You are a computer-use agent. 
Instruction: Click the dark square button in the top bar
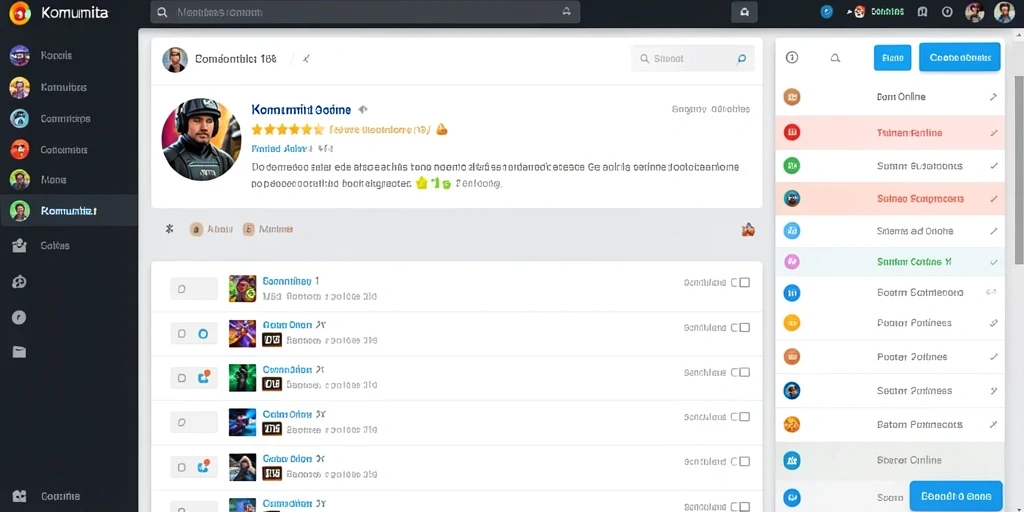(x=744, y=12)
